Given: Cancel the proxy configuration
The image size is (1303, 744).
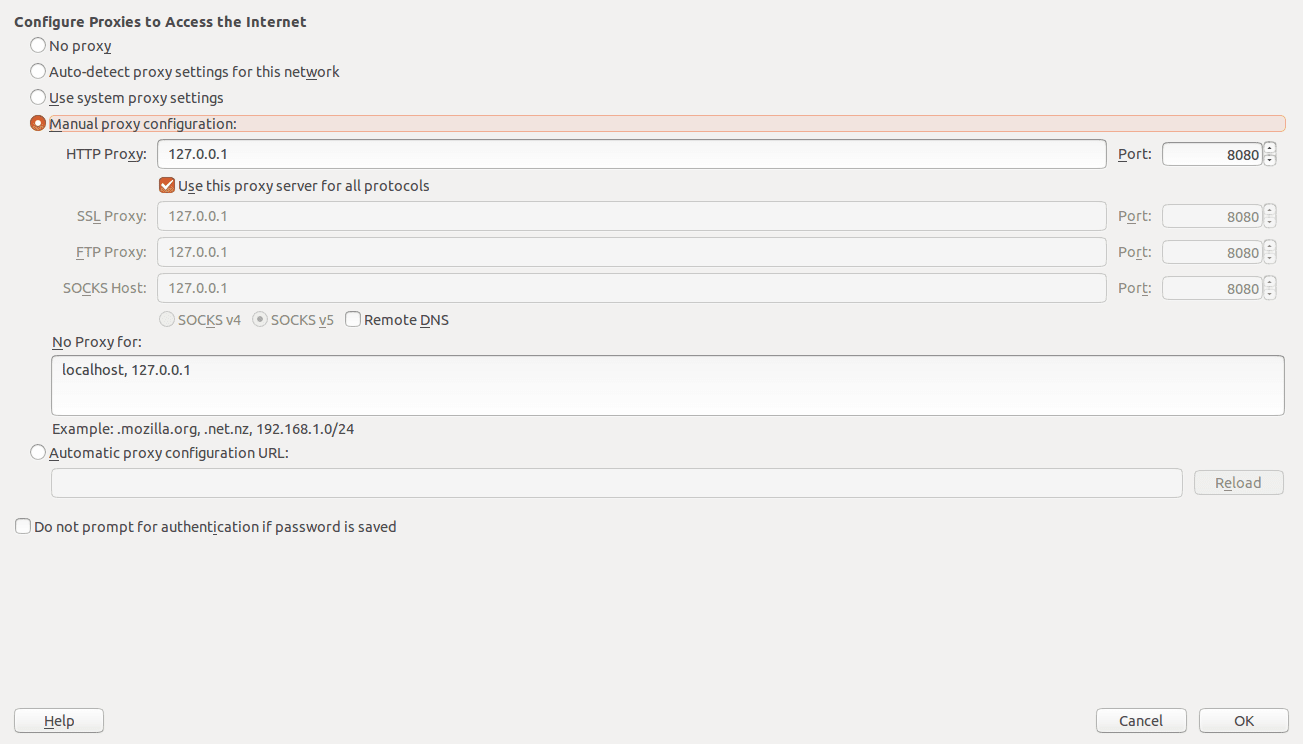Looking at the screenshot, I should coord(1141,720).
